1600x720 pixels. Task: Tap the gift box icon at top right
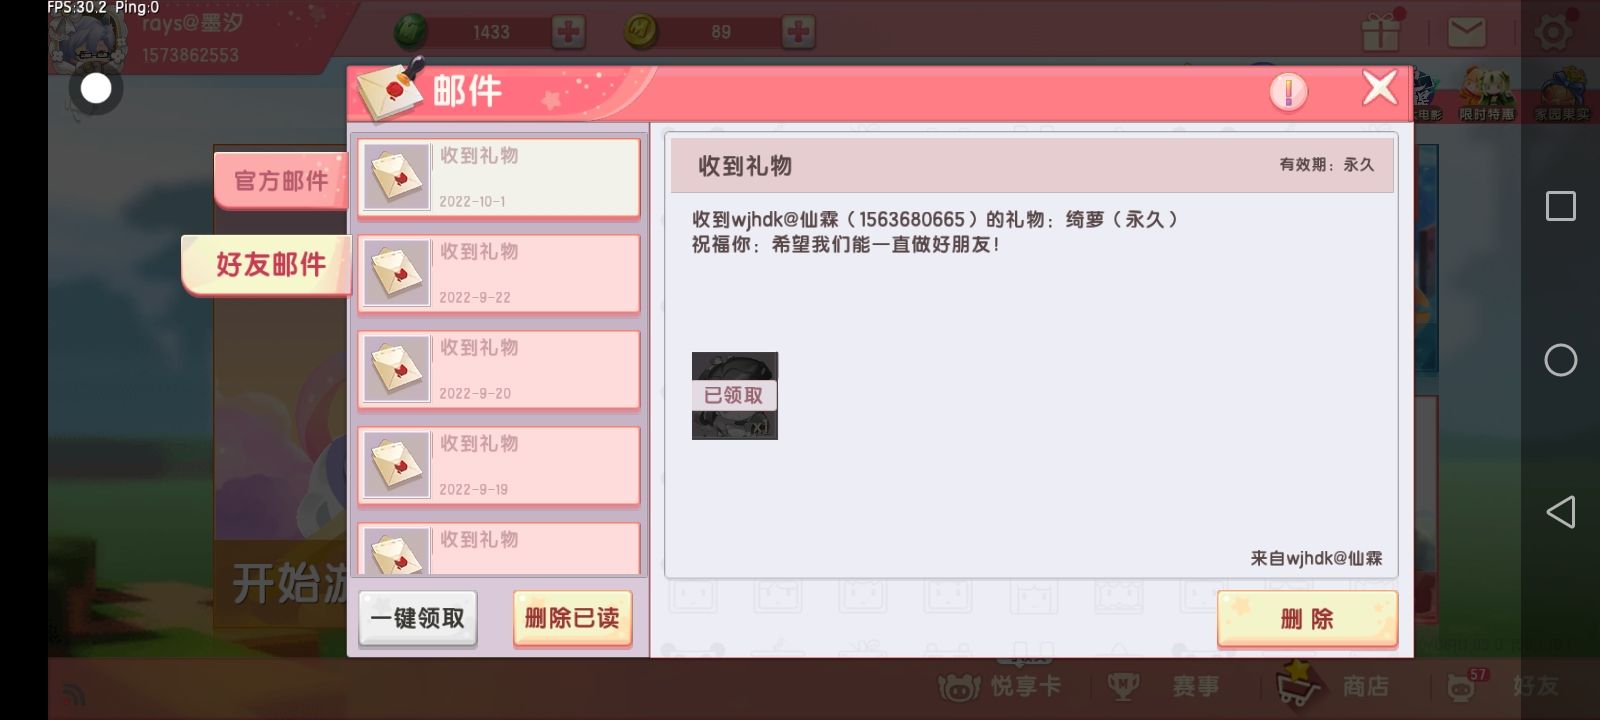tap(1381, 32)
